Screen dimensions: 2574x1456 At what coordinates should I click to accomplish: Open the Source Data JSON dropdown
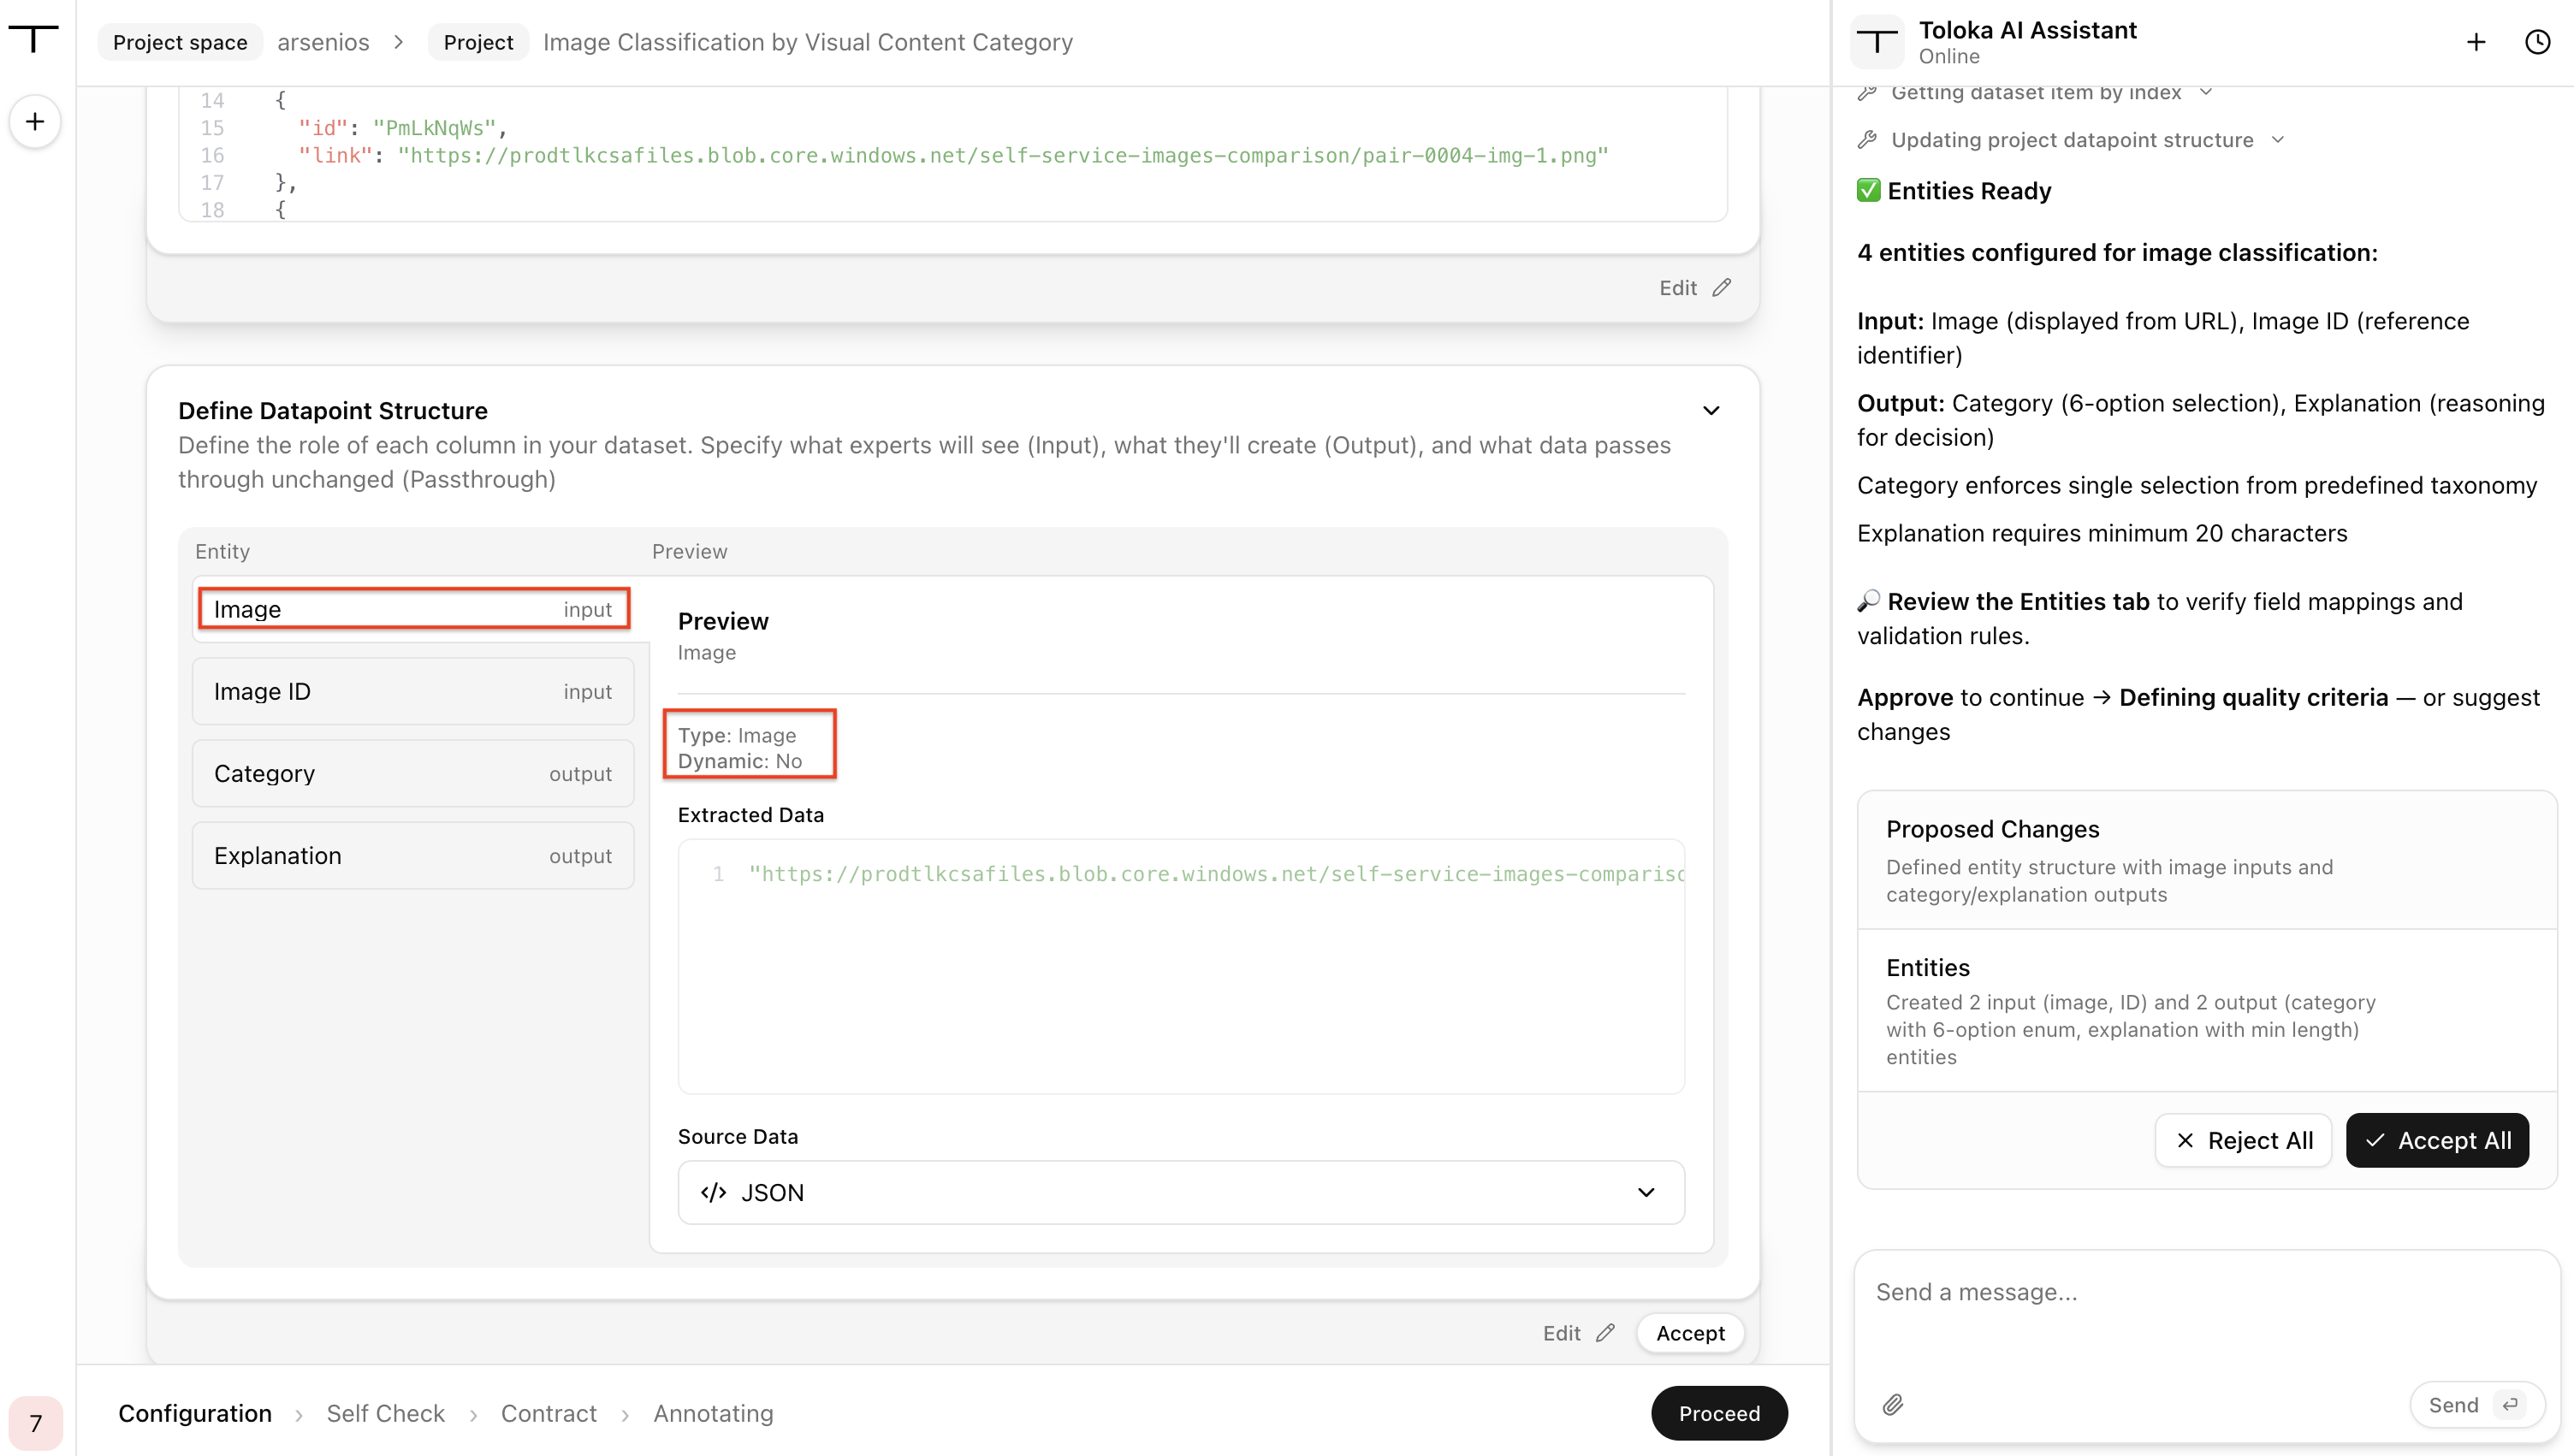[x=1181, y=1193]
